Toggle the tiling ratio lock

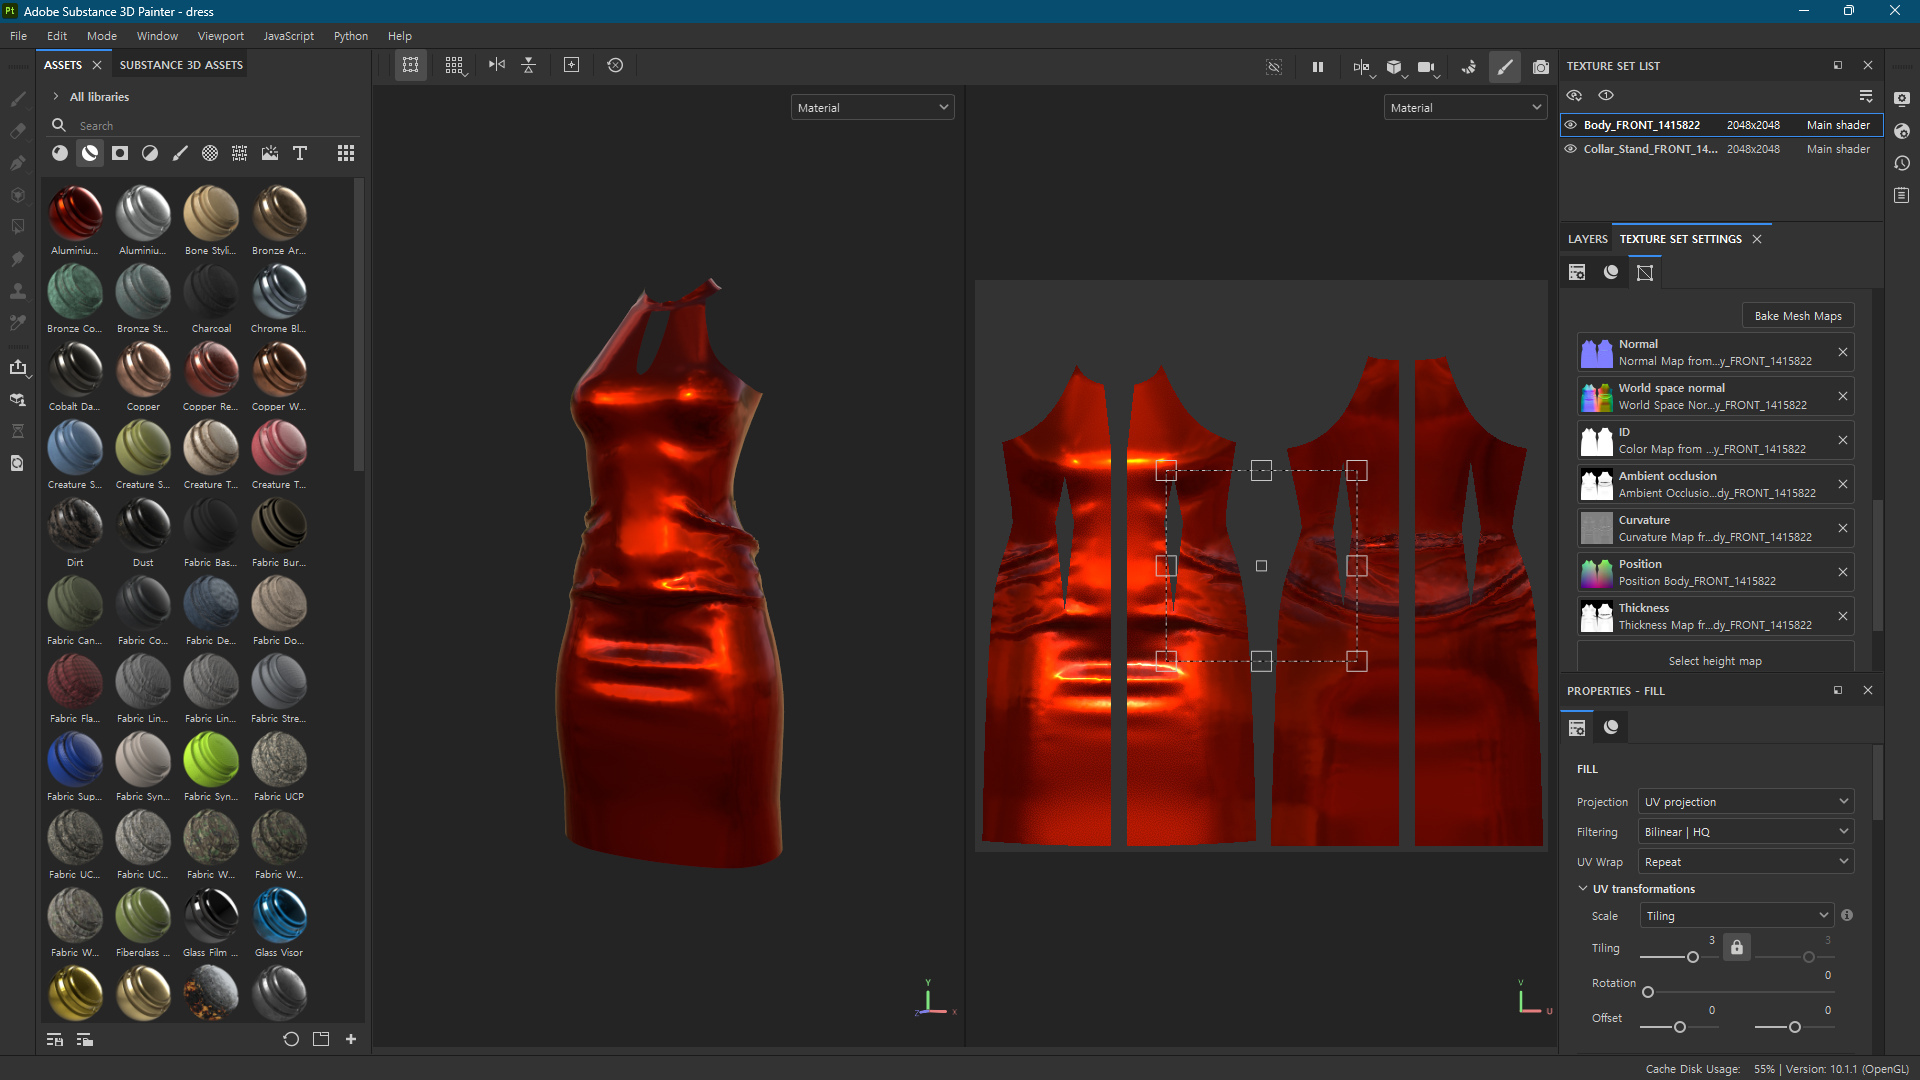click(x=1737, y=947)
